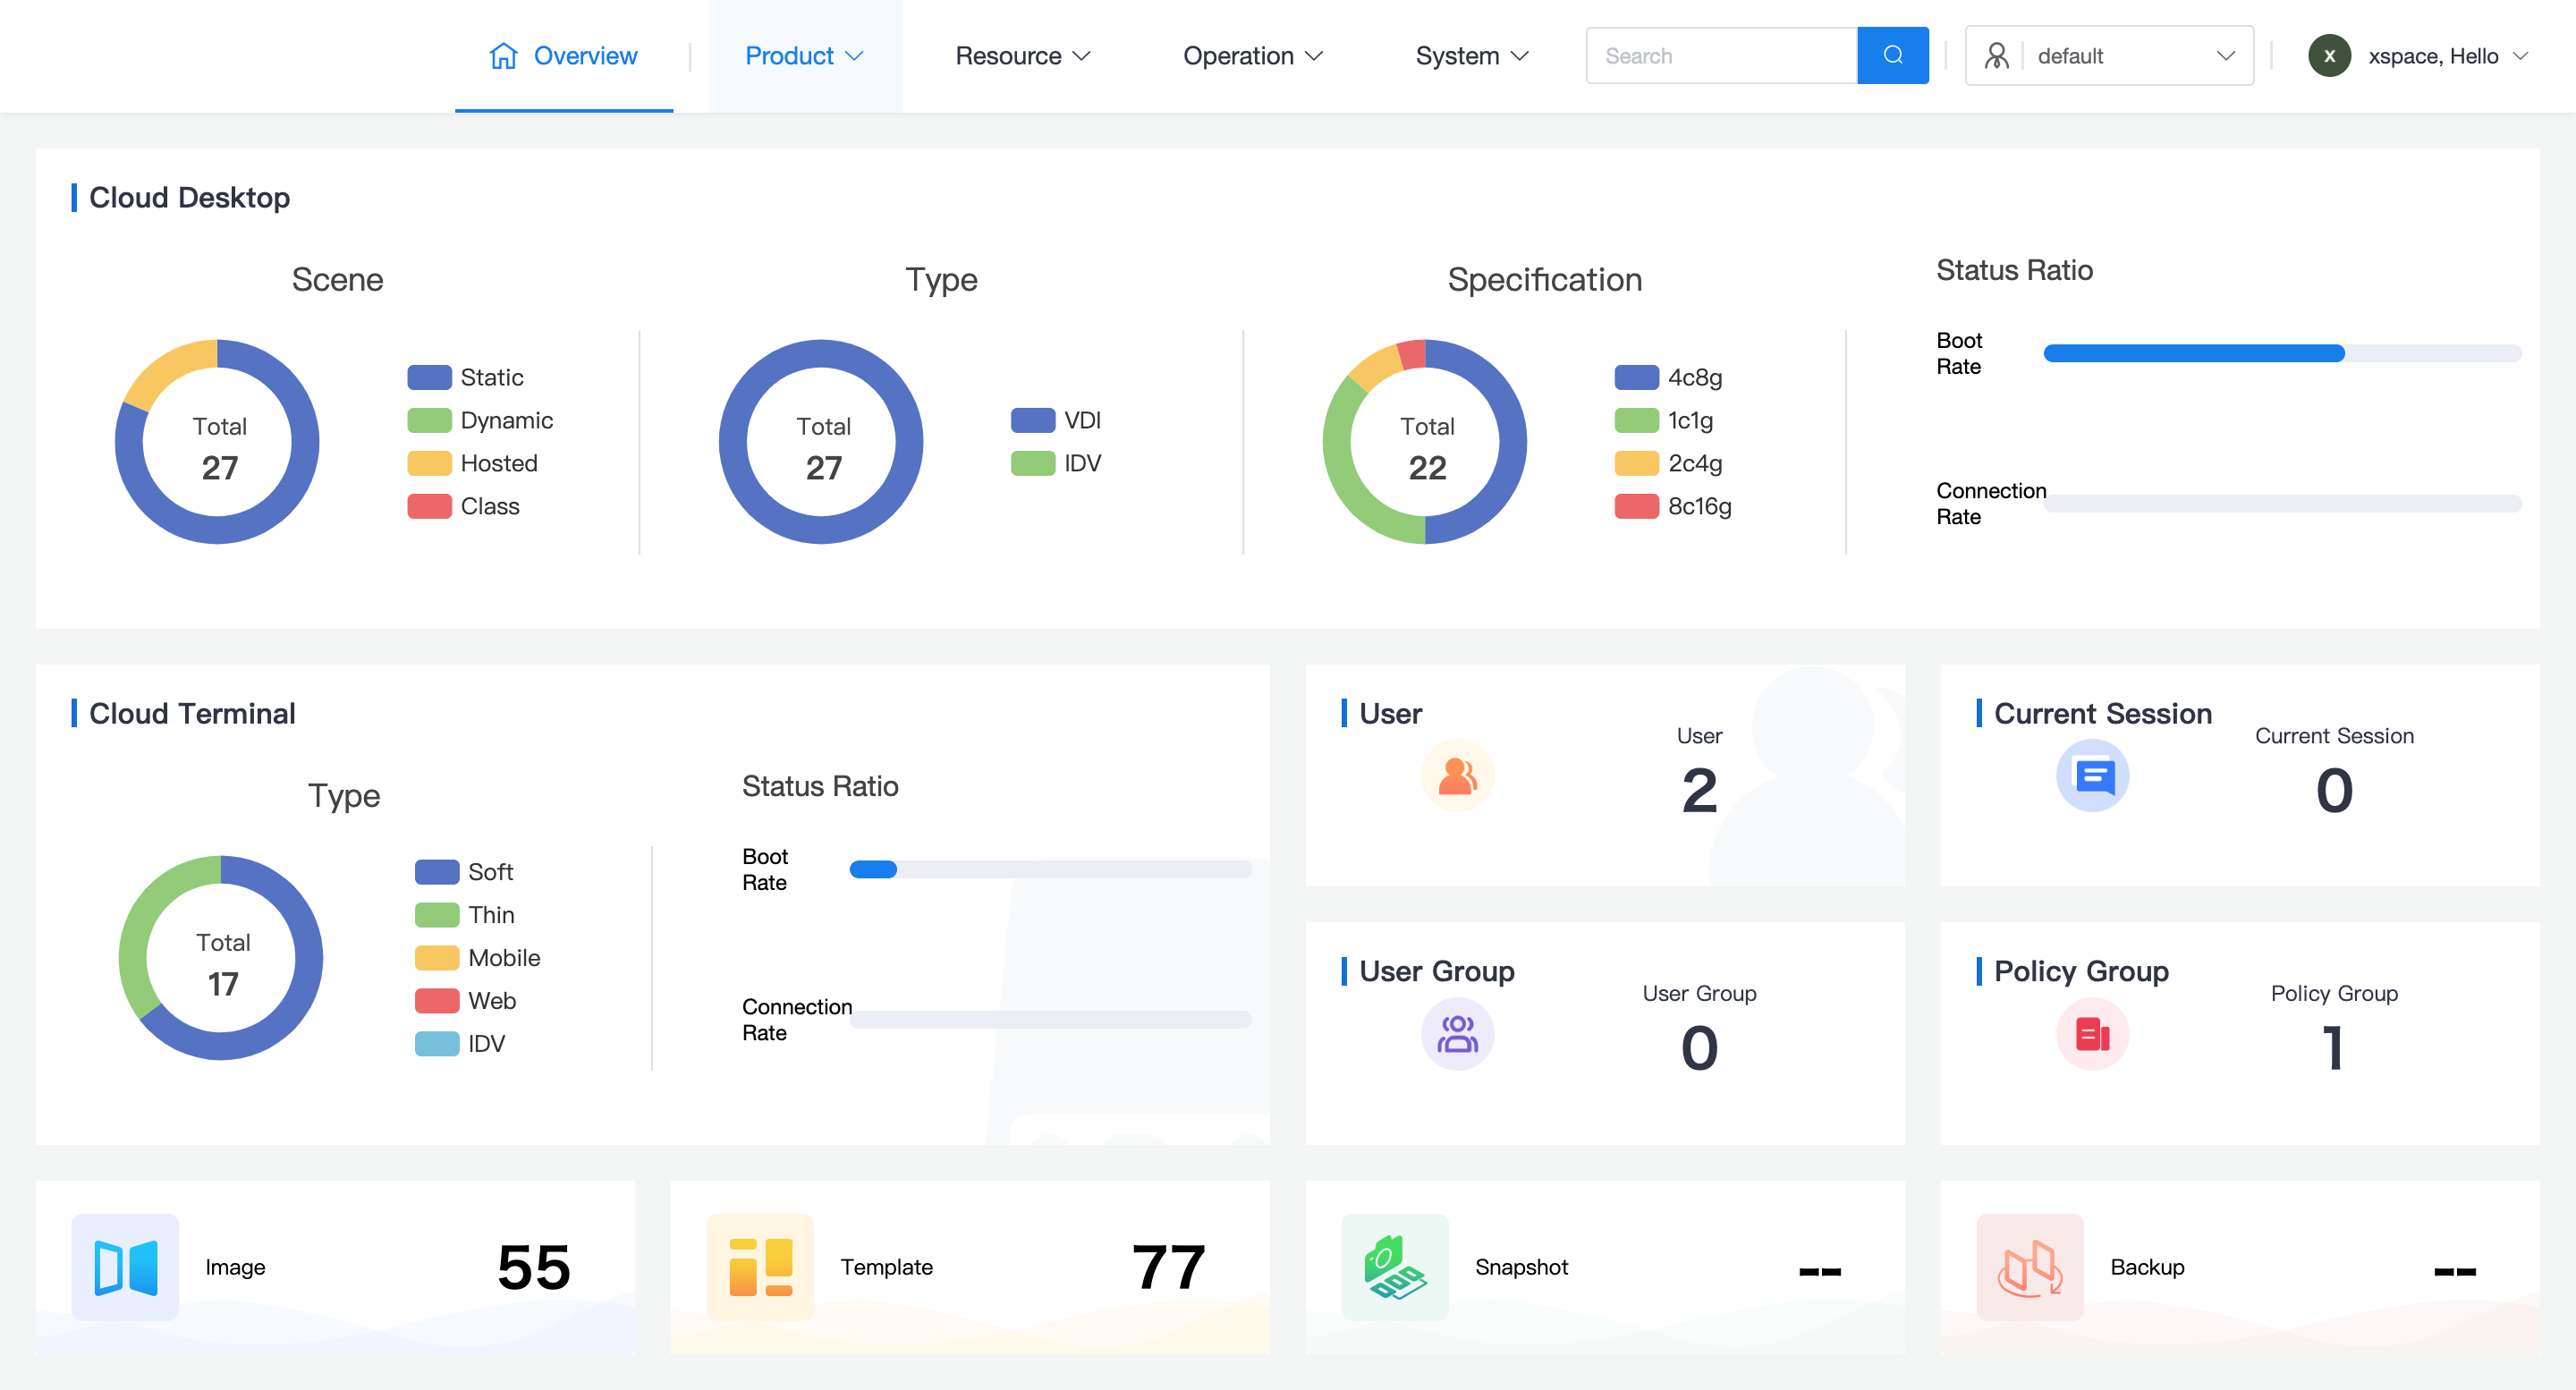The image size is (2576, 1390).
Task: Expand the xspace user account menu
Action: (2431, 56)
